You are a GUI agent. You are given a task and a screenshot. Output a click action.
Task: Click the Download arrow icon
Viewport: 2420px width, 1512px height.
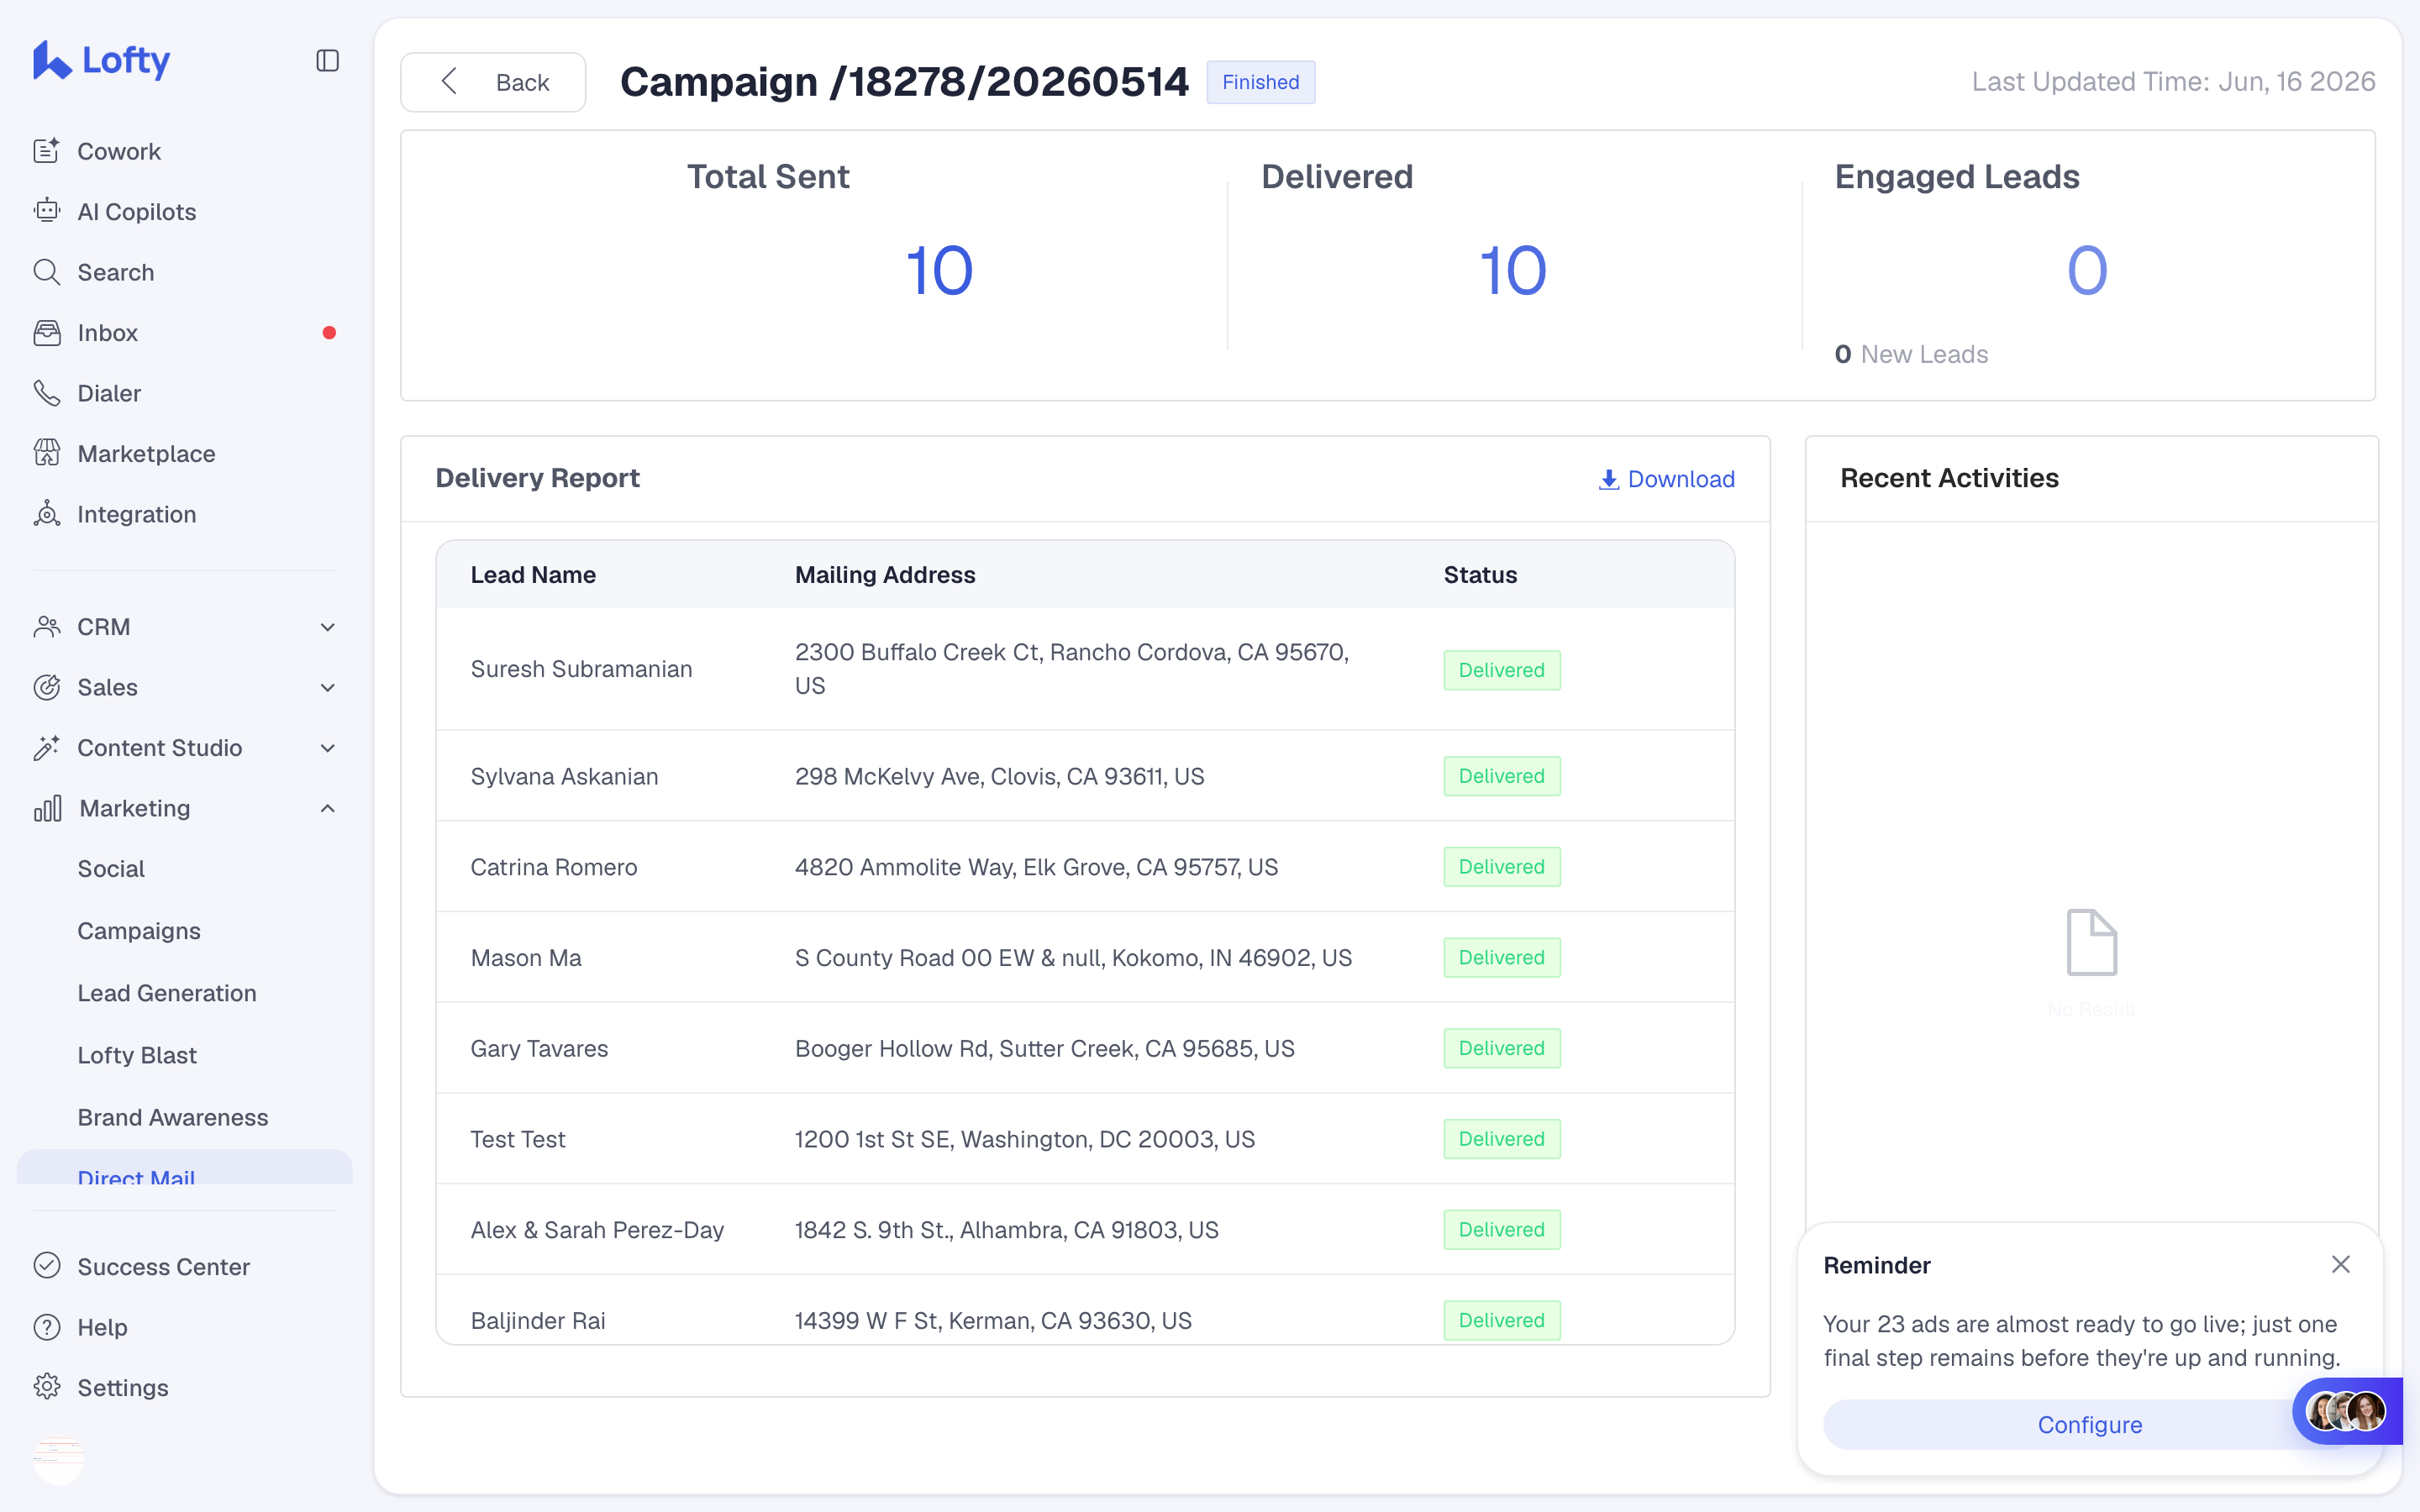click(1609, 480)
